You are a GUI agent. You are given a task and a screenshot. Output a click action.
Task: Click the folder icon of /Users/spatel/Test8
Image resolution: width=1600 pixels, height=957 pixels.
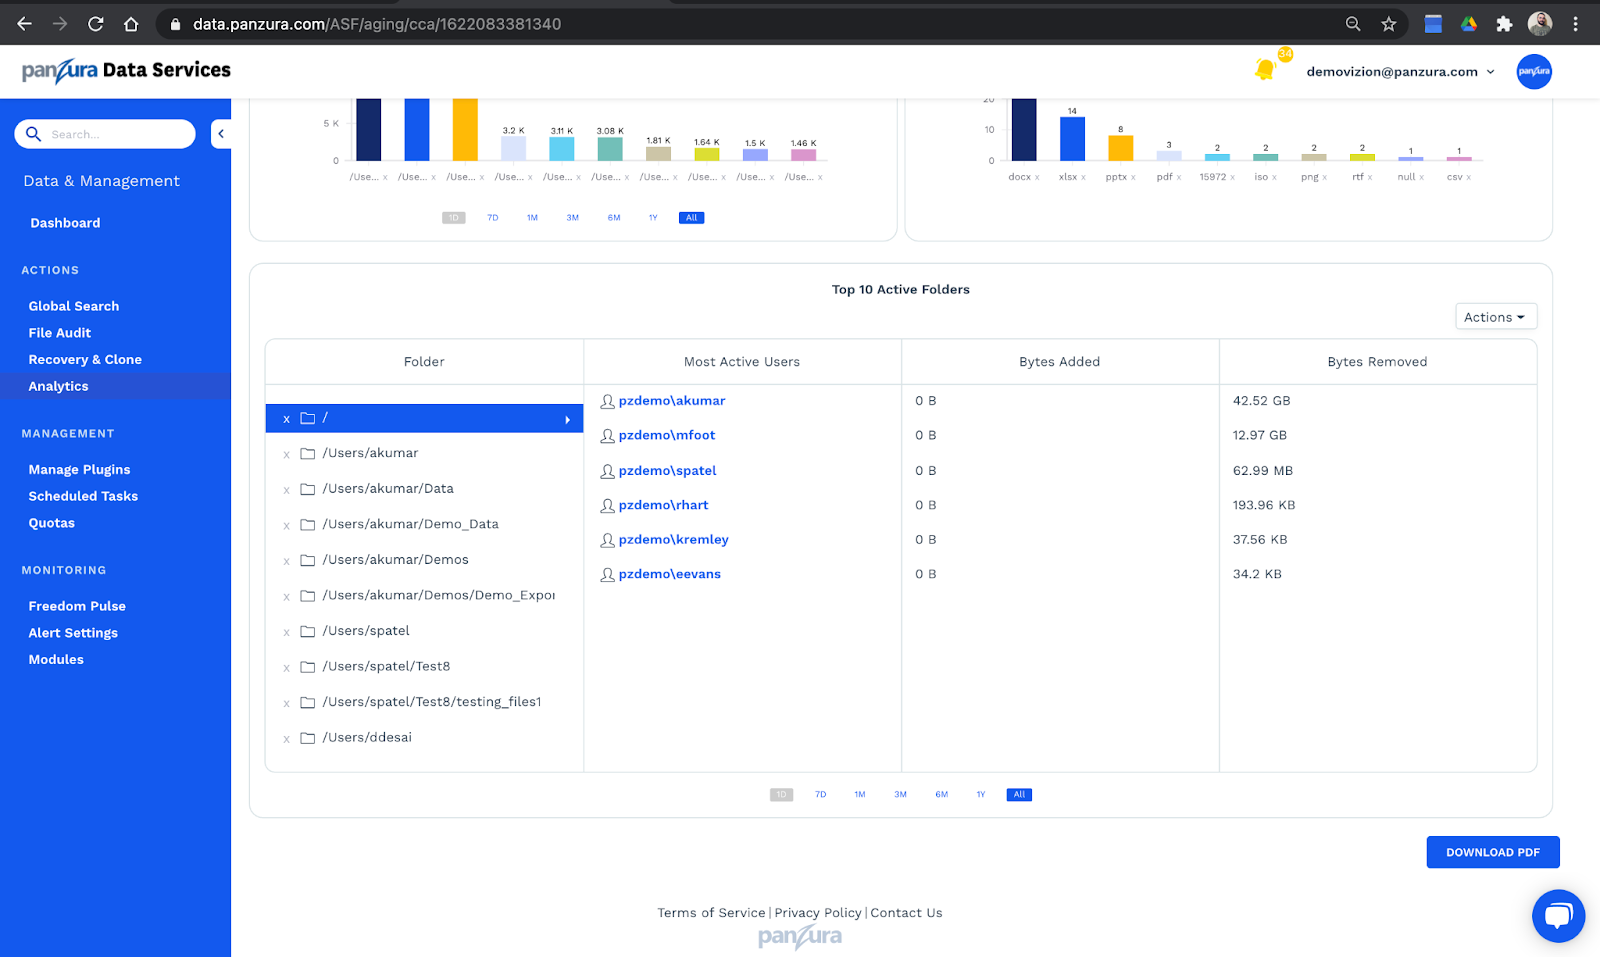308,667
